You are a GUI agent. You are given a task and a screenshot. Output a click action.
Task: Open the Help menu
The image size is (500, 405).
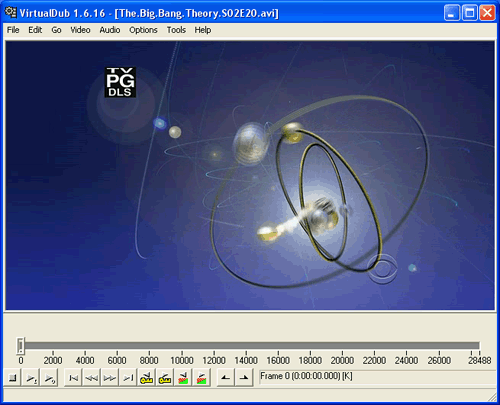tap(203, 30)
